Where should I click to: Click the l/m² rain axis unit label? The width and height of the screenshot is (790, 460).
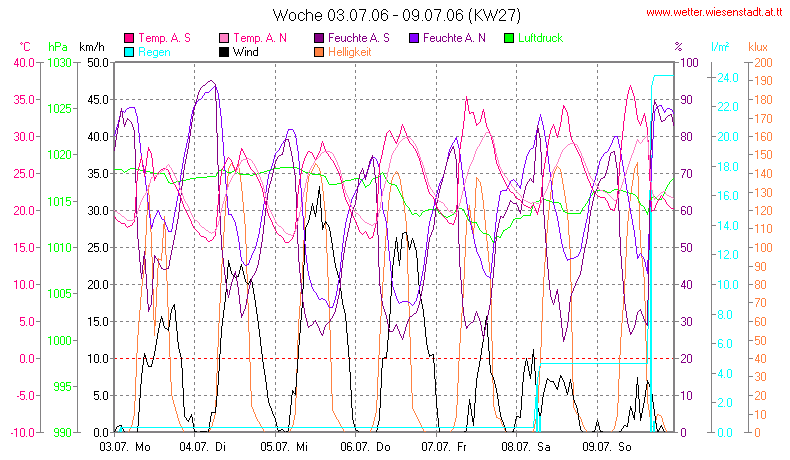click(x=720, y=47)
